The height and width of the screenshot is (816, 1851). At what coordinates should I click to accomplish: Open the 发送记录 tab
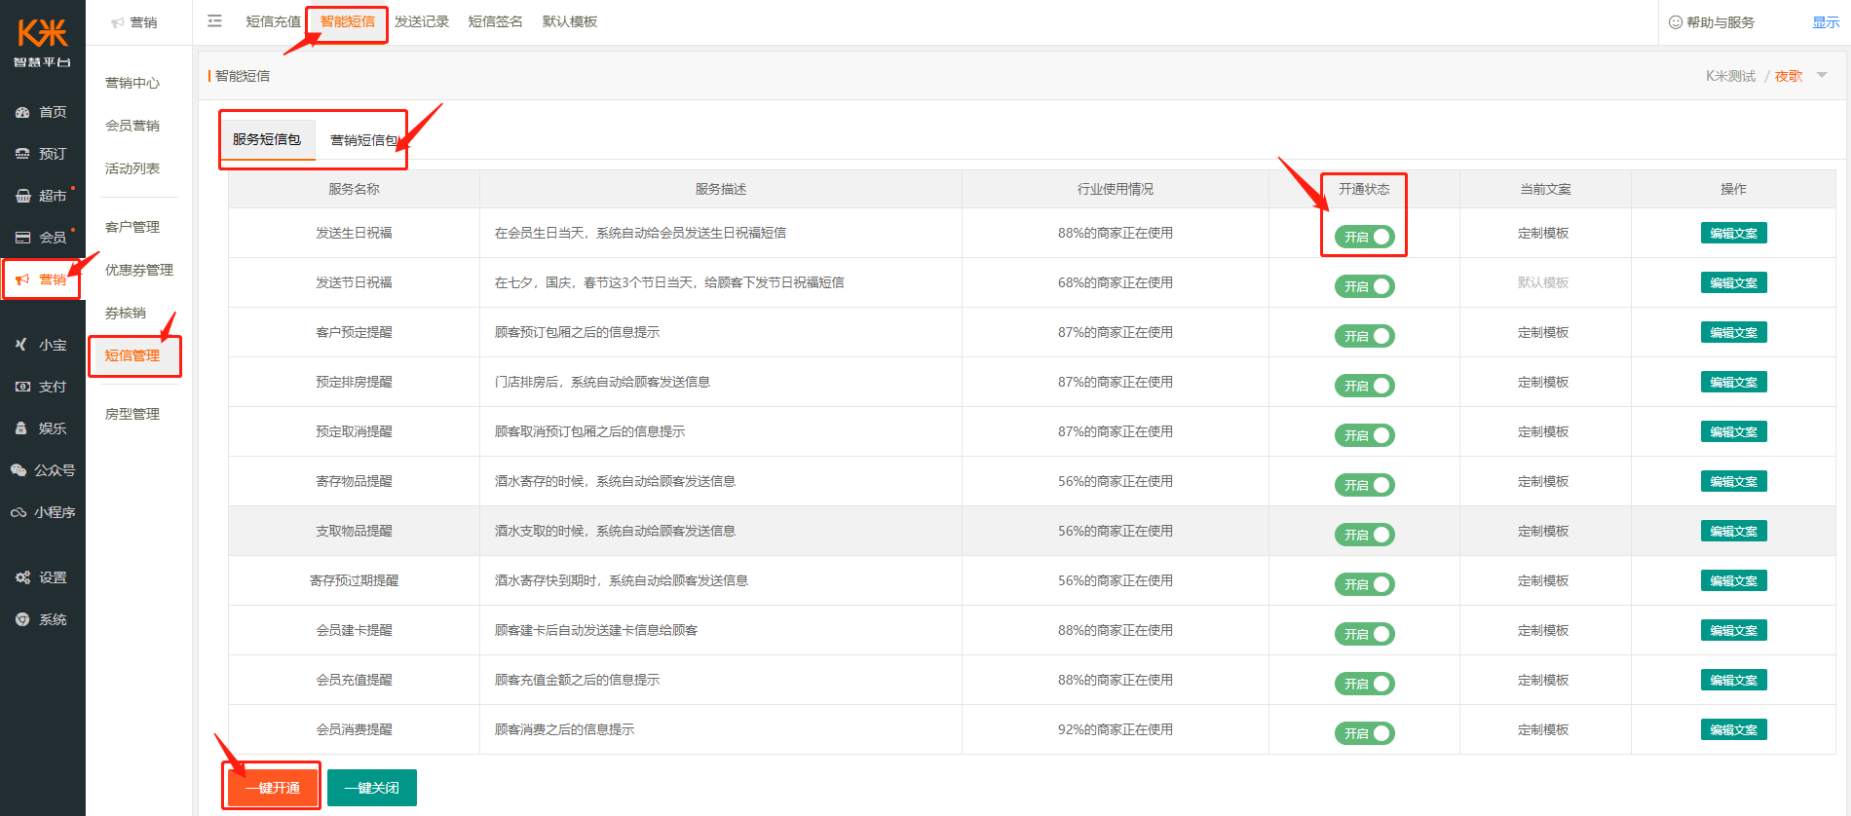tap(421, 21)
